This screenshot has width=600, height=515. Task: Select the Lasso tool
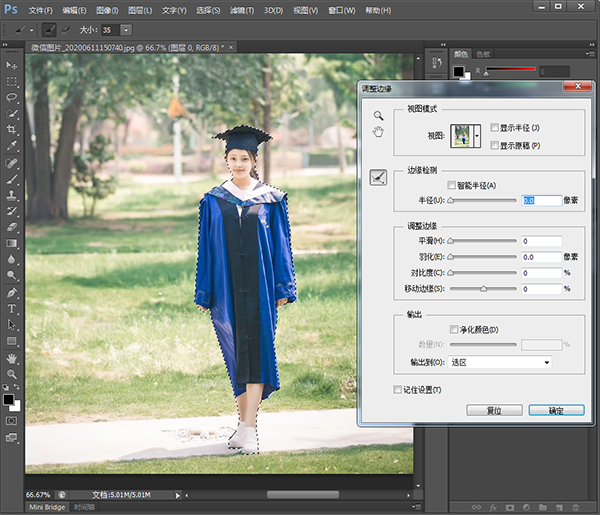click(x=12, y=98)
